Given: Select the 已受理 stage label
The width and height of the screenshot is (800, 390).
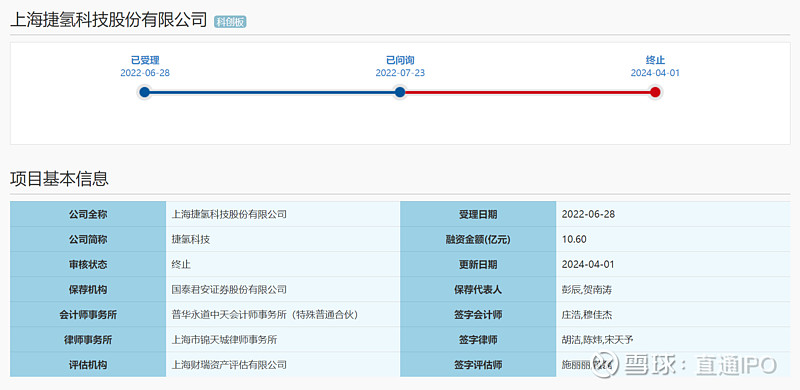Looking at the screenshot, I should click(x=145, y=61).
